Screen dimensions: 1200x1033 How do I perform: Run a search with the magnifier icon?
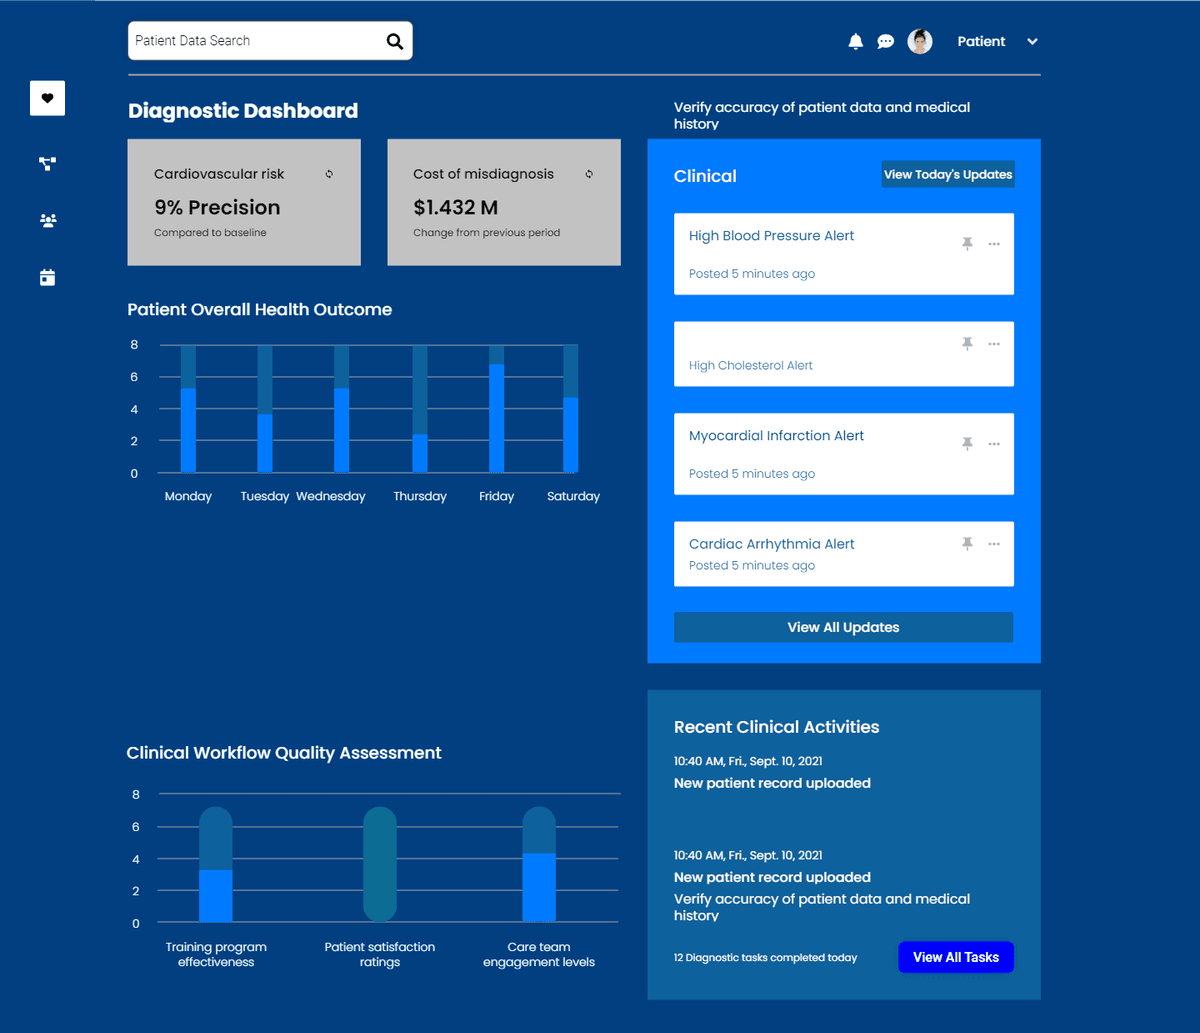pyautogui.click(x=394, y=40)
